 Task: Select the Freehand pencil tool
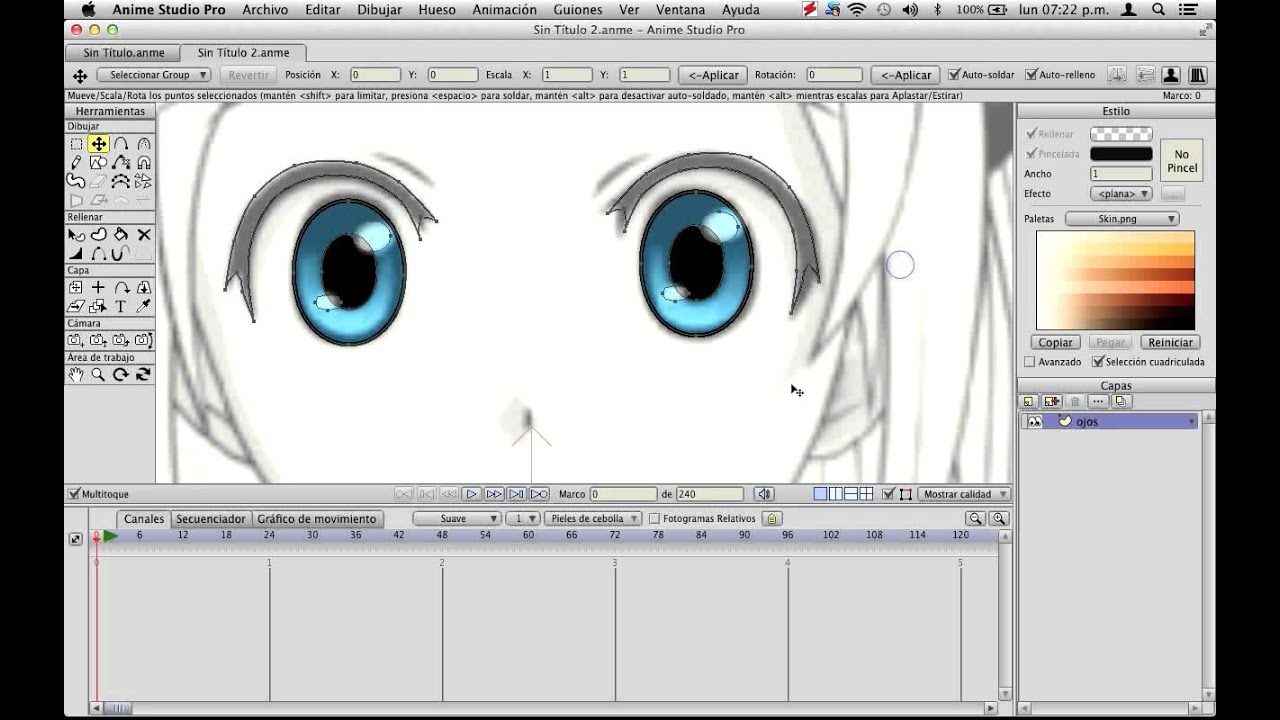[x=76, y=162]
